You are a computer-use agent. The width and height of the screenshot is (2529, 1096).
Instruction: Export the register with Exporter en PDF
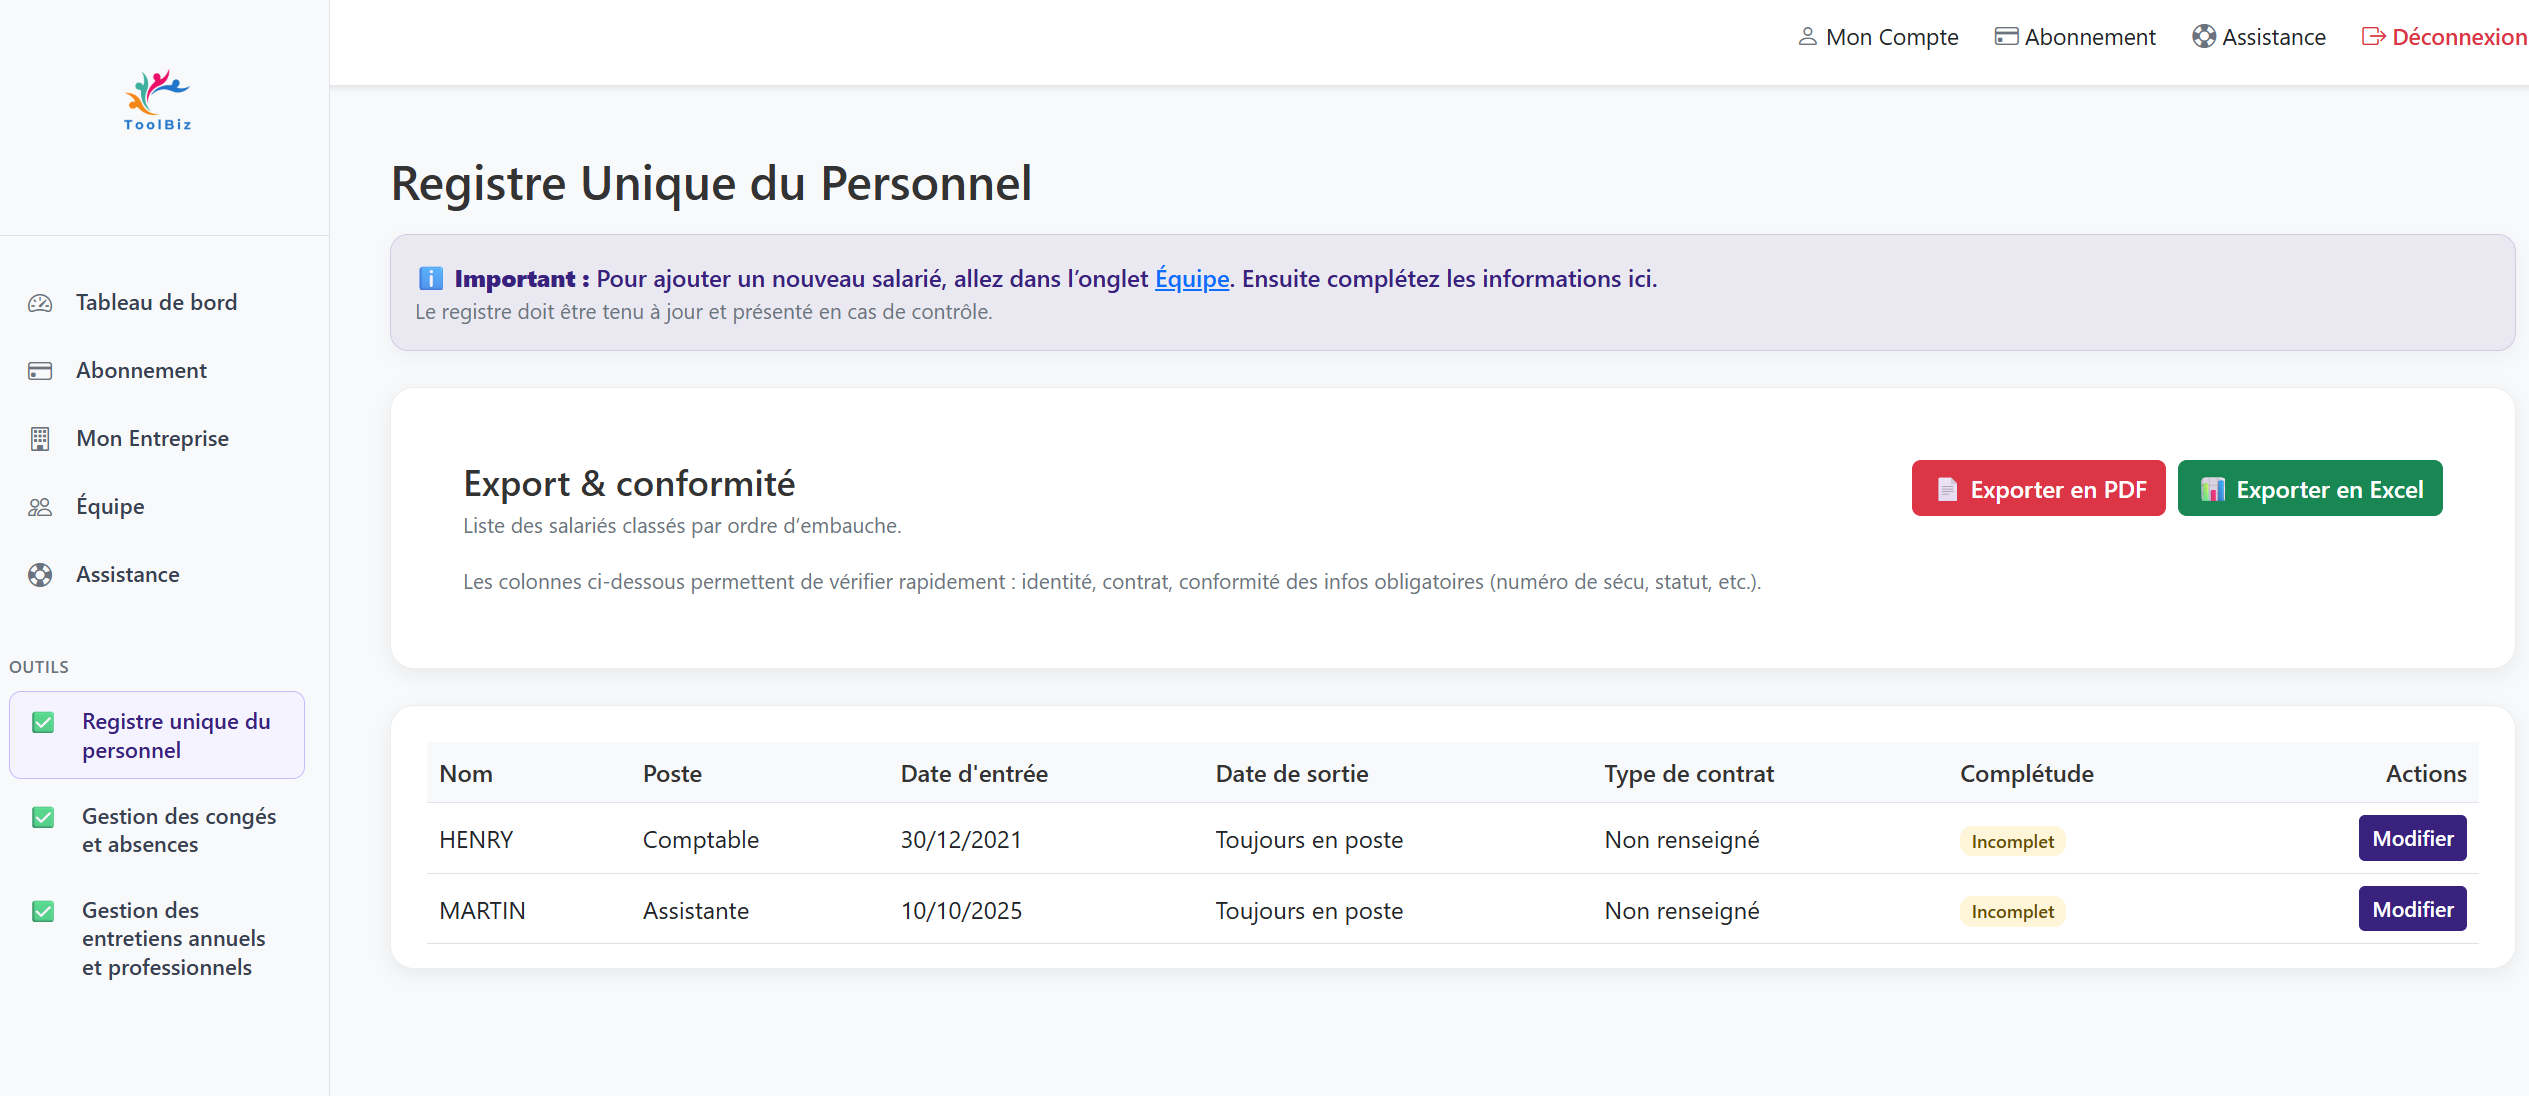pyautogui.click(x=2038, y=489)
